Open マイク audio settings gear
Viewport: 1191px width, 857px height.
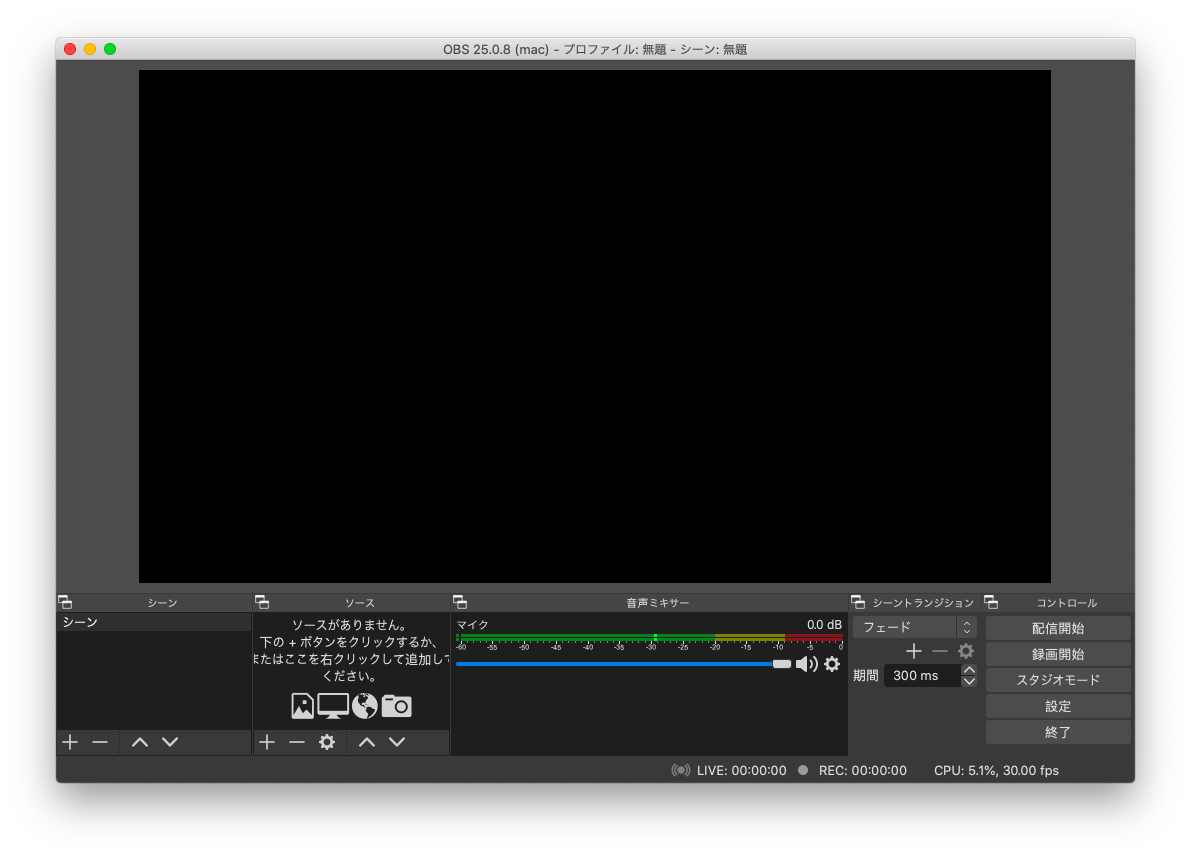pos(832,664)
